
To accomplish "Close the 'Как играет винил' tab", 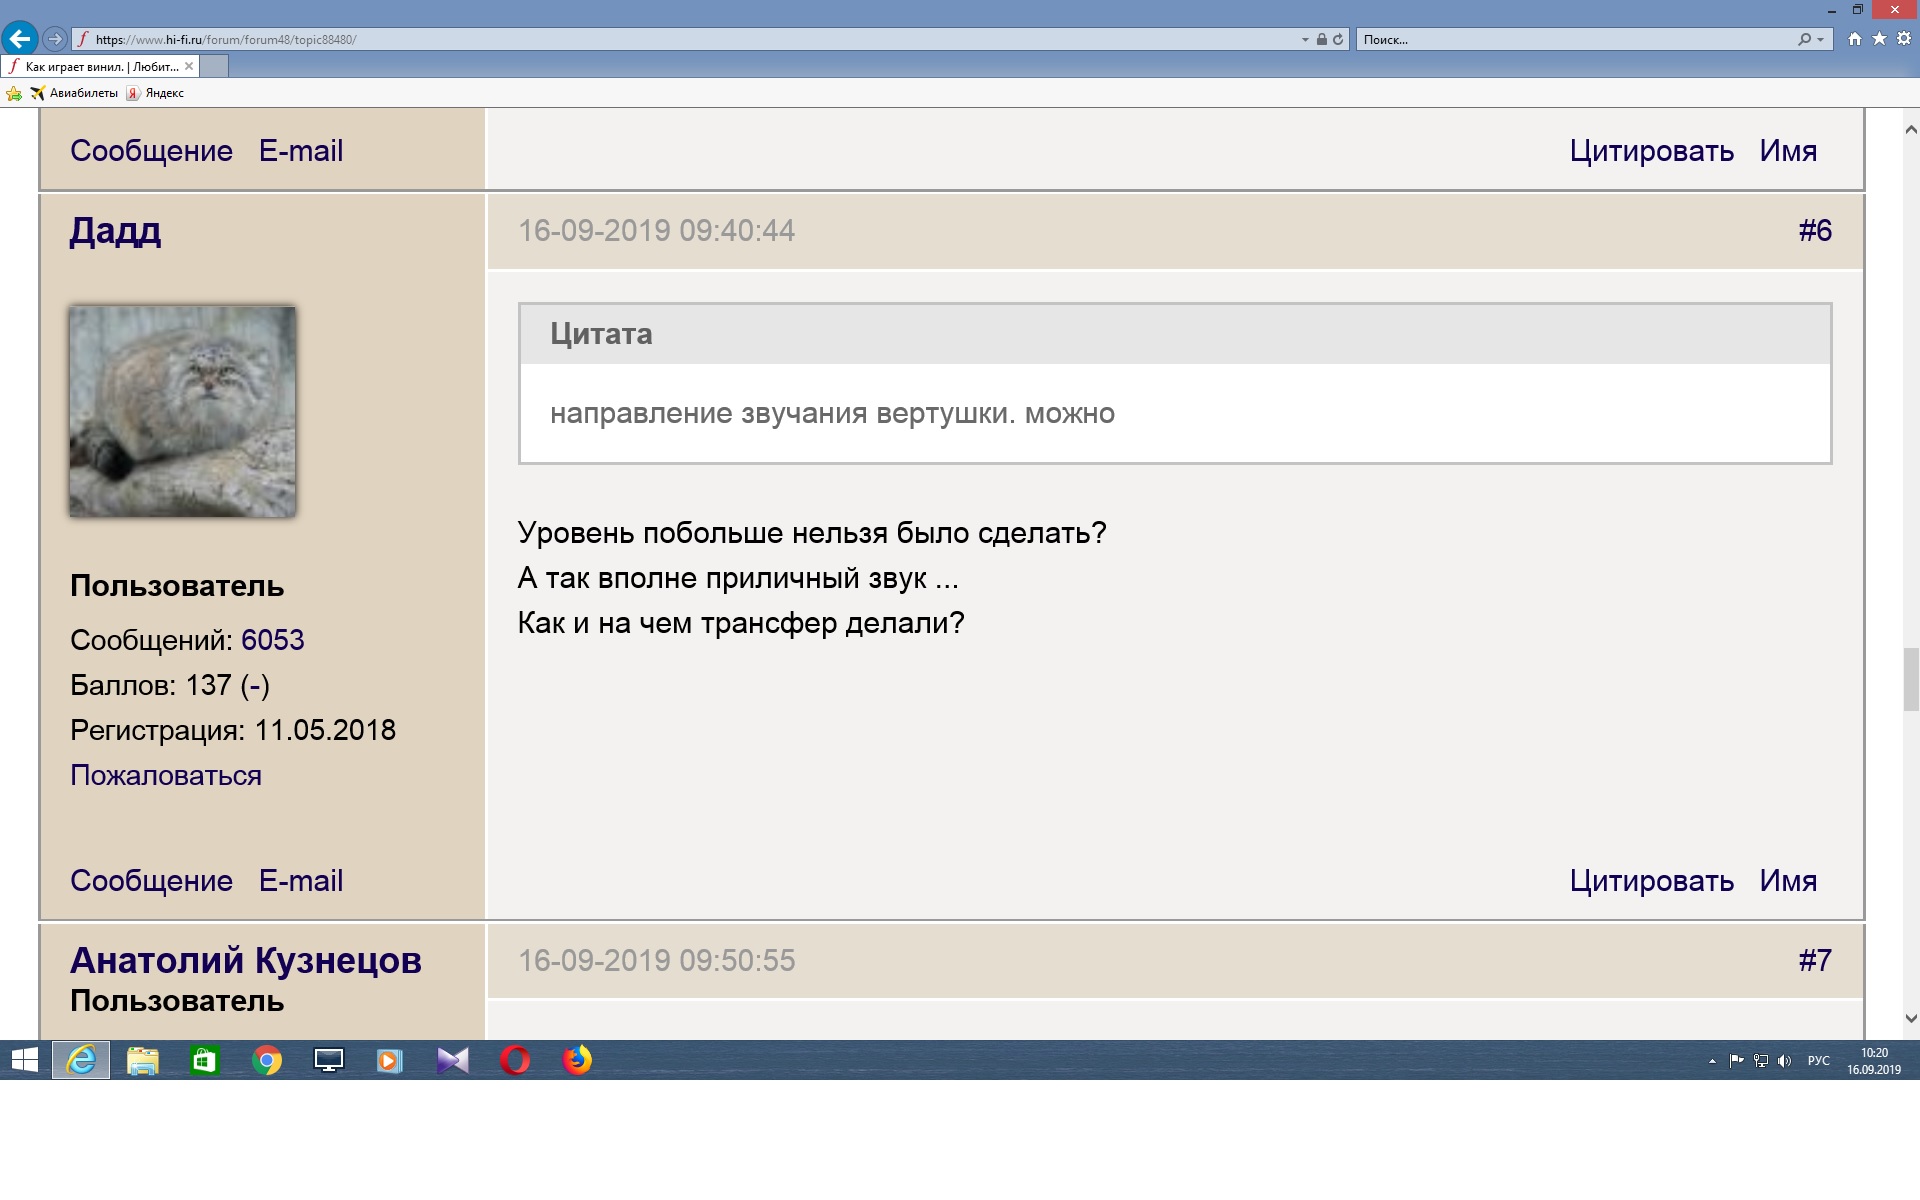I will (x=189, y=66).
